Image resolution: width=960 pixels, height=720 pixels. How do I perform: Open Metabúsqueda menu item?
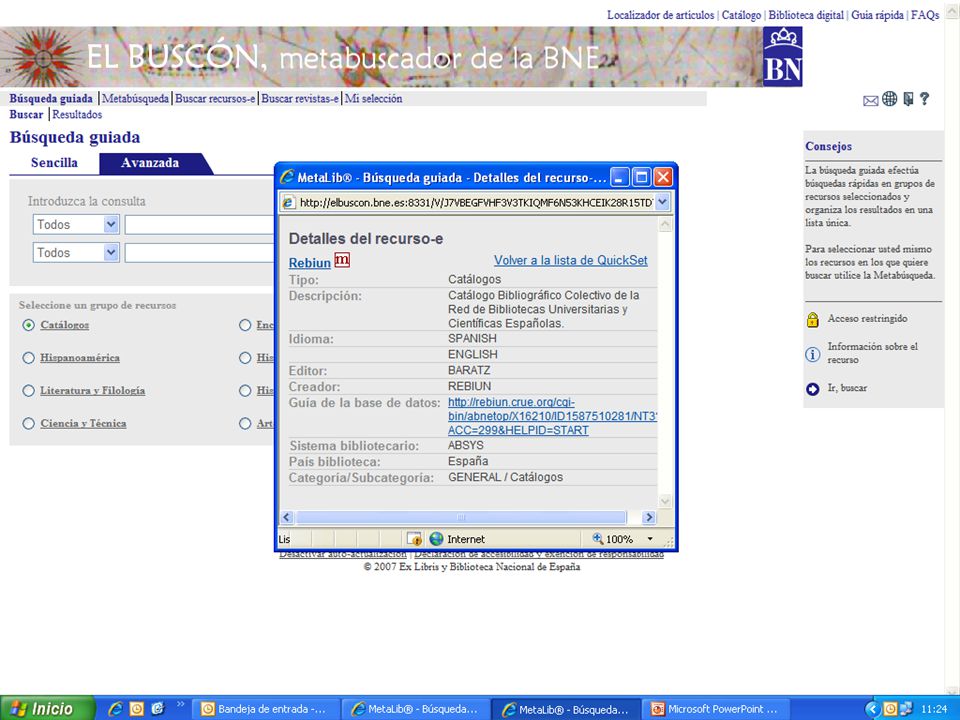(135, 99)
